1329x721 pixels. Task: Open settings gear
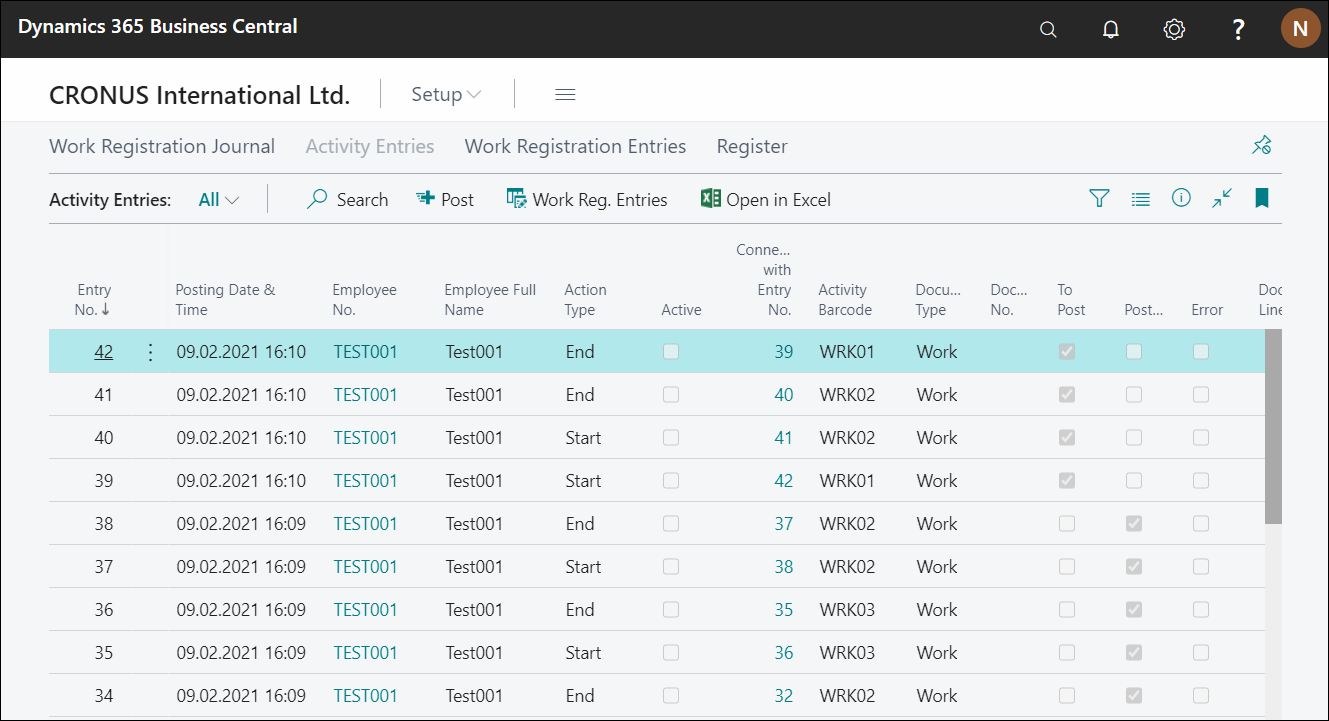click(1175, 29)
